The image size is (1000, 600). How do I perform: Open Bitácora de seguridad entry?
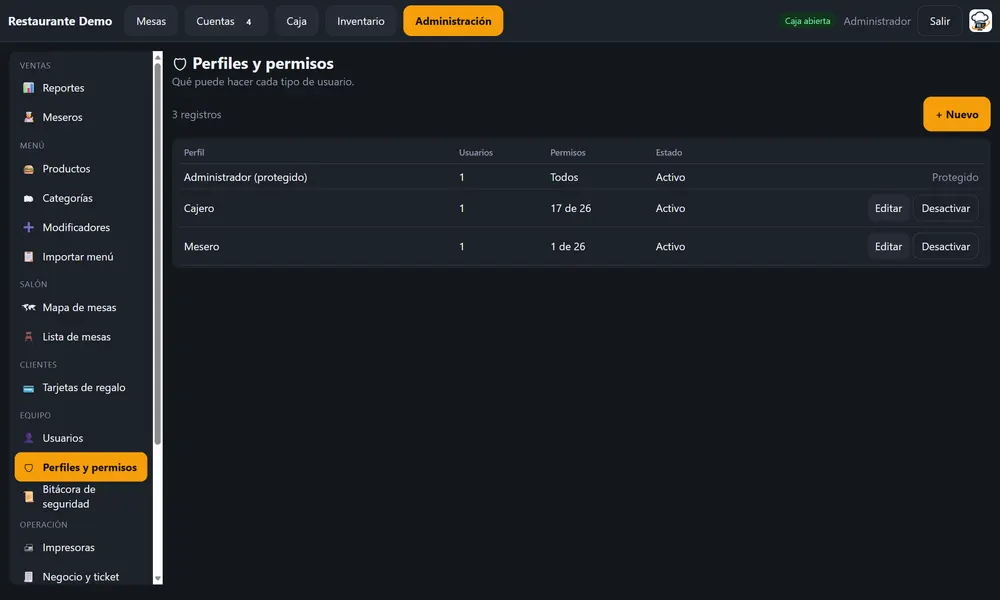[x=81, y=497]
